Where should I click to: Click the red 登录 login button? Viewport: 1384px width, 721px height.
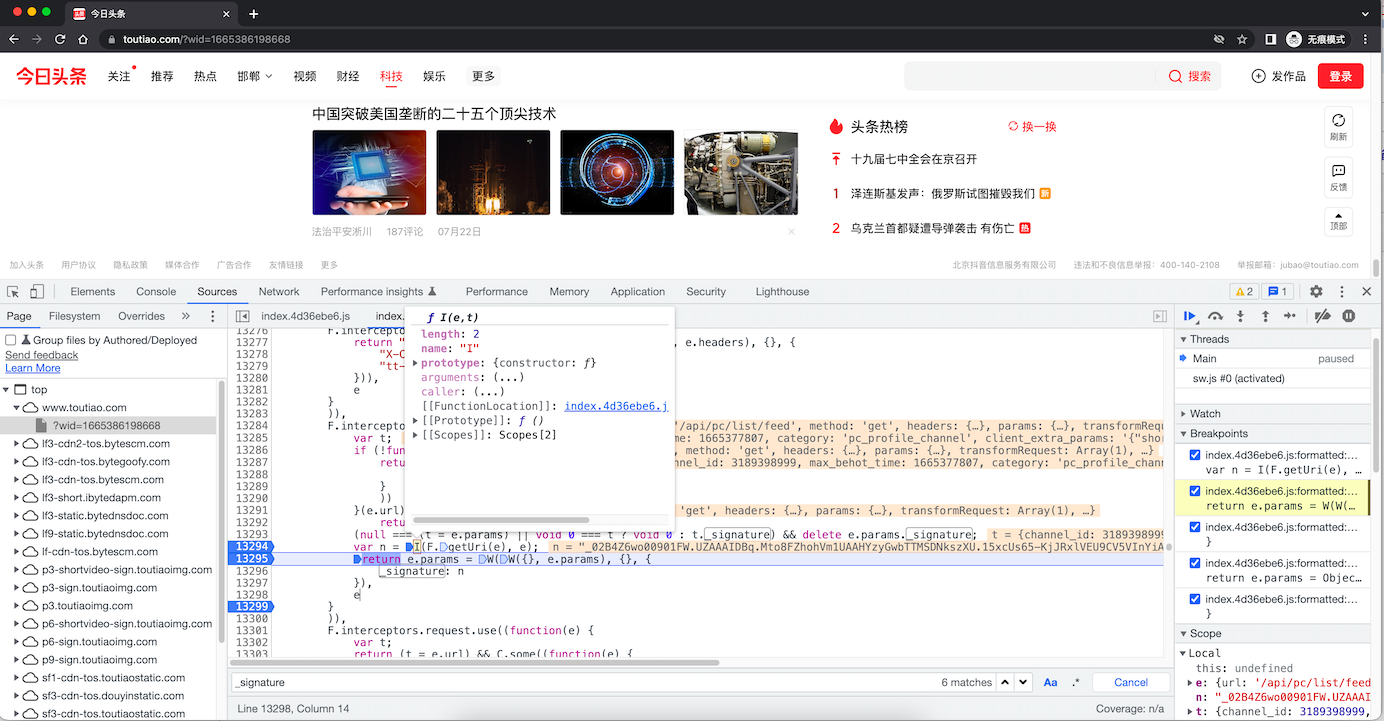(x=1341, y=76)
